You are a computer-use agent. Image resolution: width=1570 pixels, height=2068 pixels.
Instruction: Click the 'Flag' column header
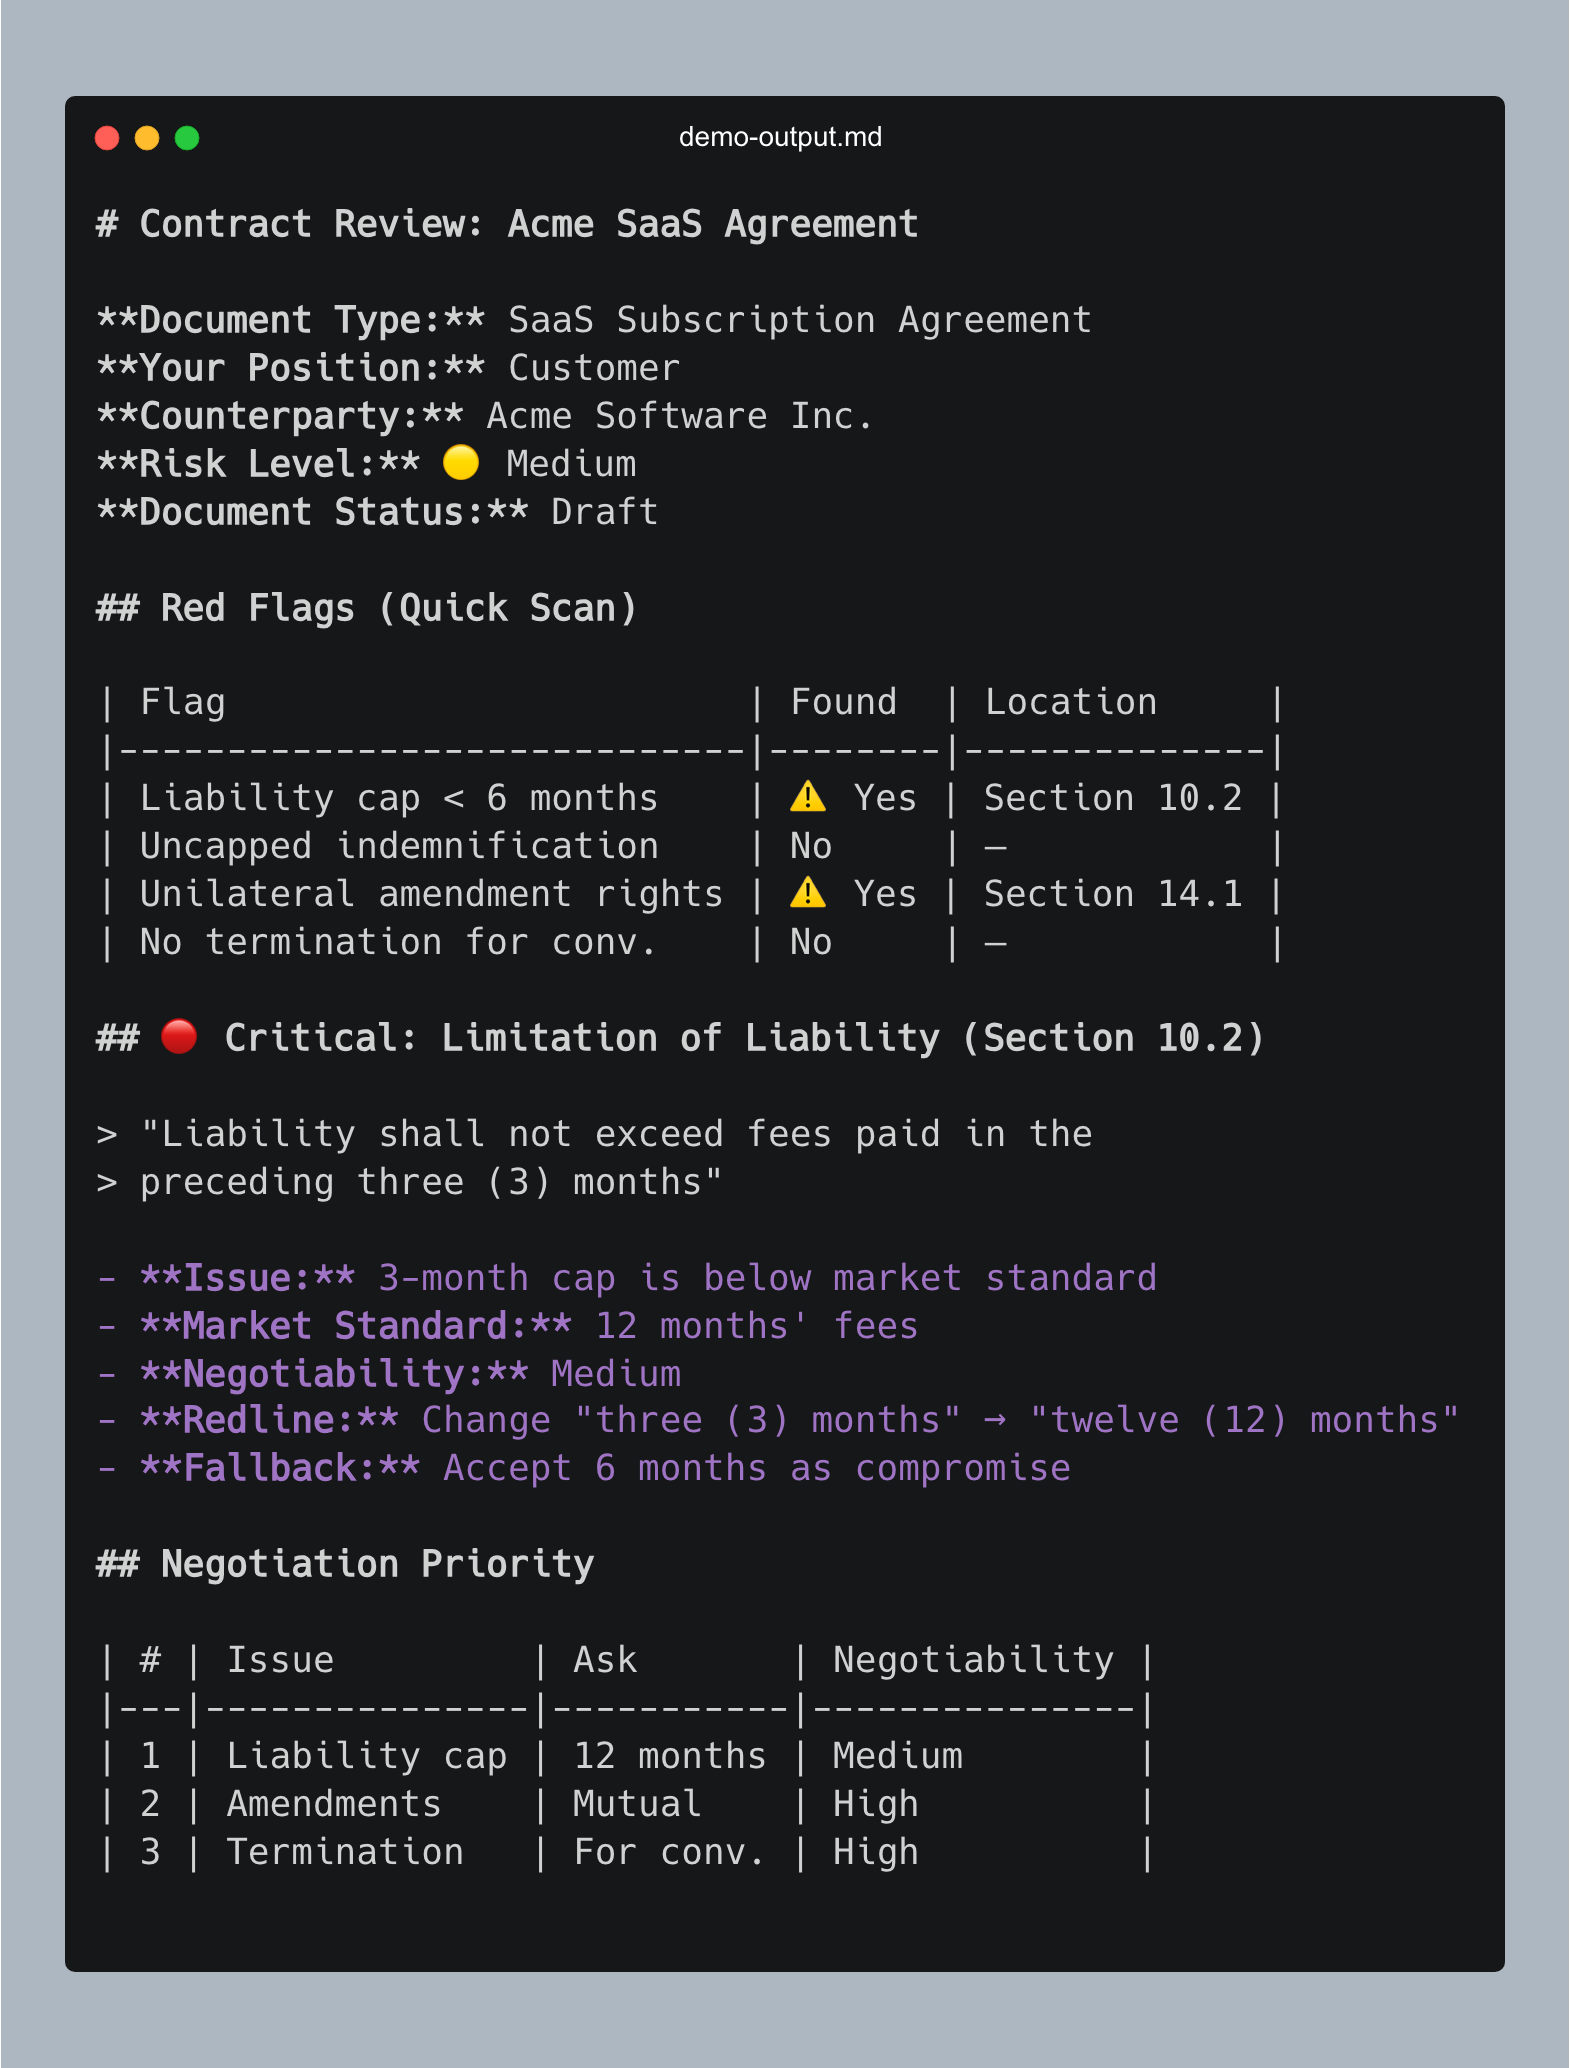(x=183, y=702)
